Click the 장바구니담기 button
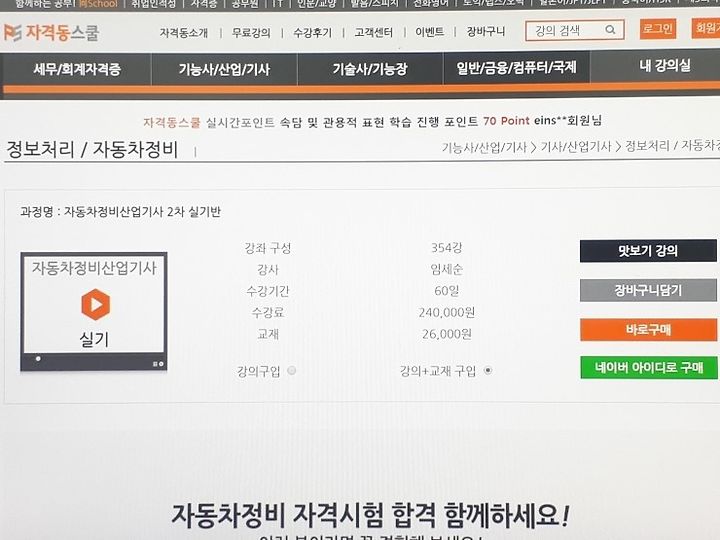The width and height of the screenshot is (720, 540). click(x=648, y=290)
